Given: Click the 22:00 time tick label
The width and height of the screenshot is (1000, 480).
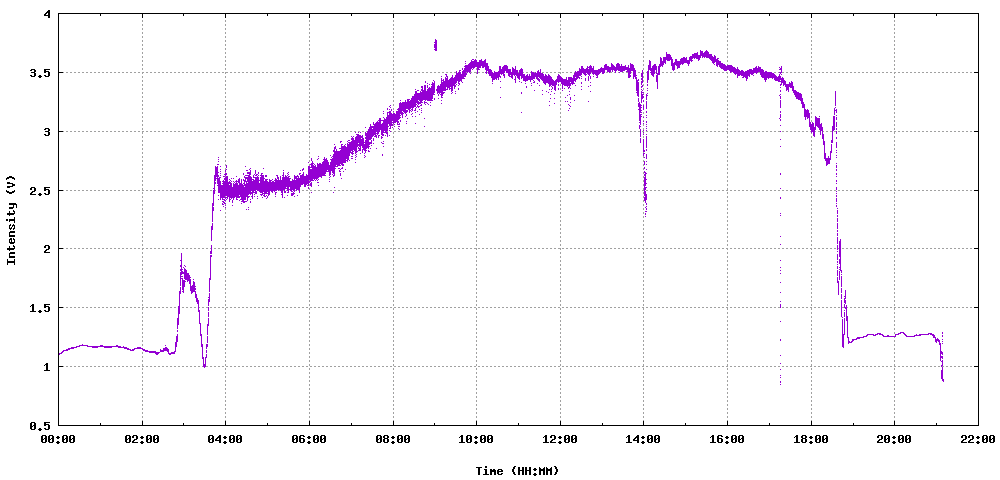Looking at the screenshot, I should tap(978, 439).
